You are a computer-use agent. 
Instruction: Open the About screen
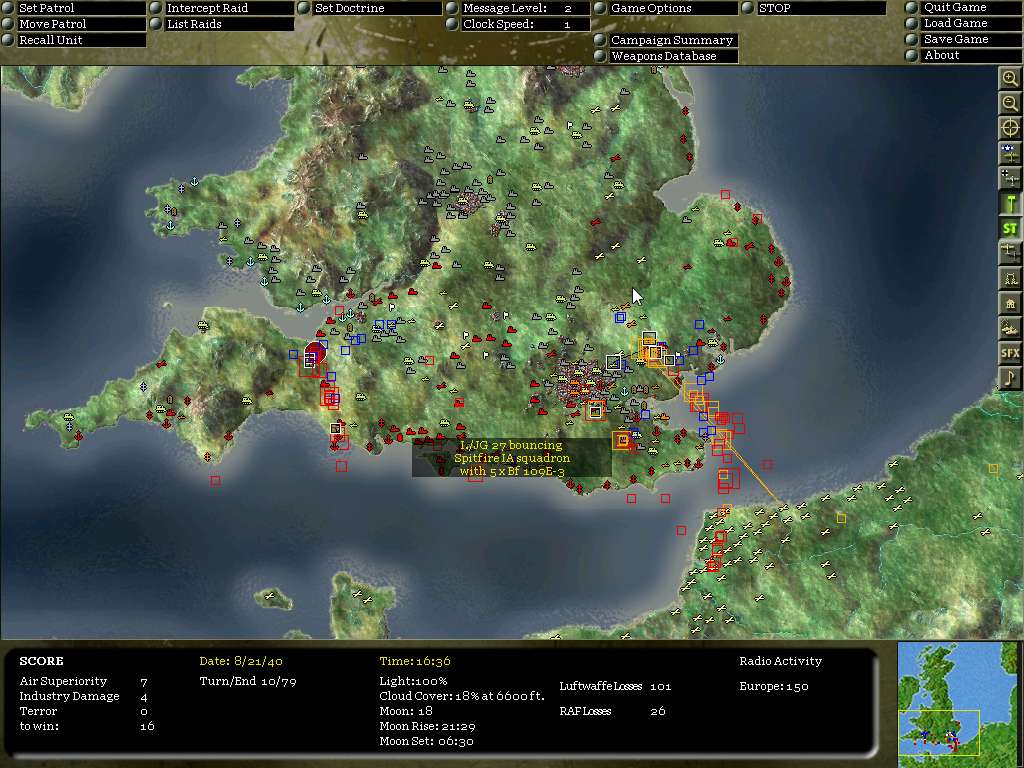(971, 55)
